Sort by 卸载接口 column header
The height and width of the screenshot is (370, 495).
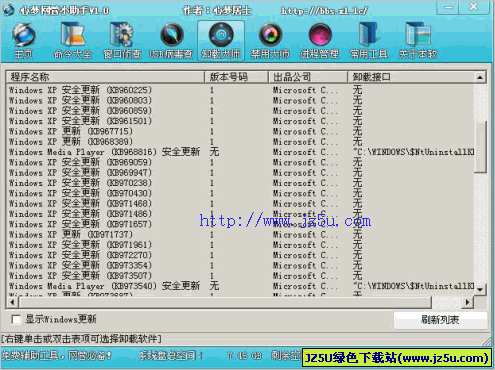tap(411, 77)
